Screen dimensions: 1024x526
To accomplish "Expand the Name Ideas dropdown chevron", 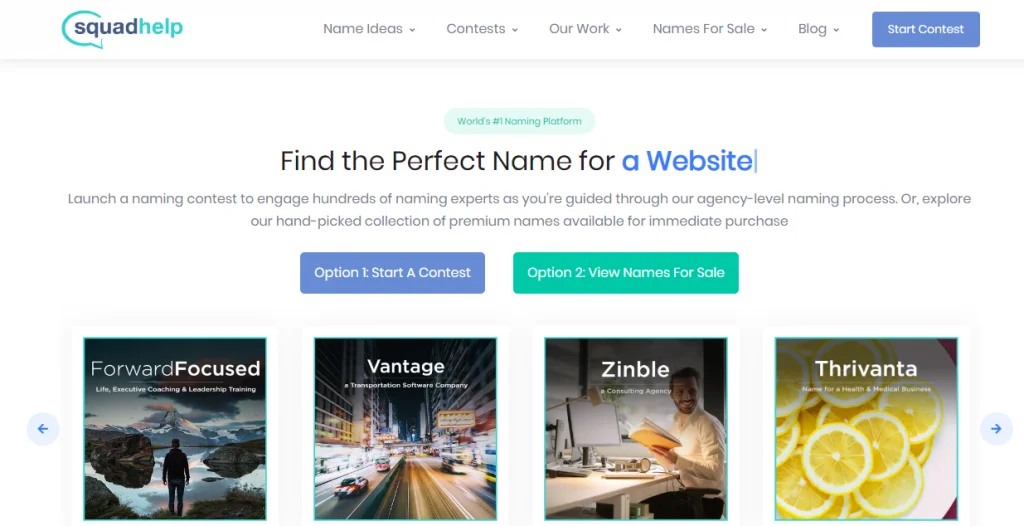I will point(412,30).
